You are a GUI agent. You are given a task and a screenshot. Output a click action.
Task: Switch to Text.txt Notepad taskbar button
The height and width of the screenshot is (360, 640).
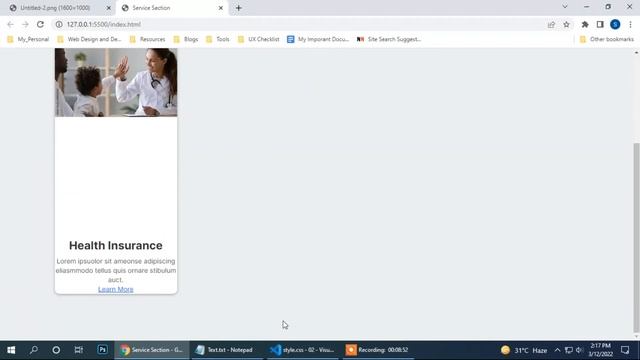228,350
